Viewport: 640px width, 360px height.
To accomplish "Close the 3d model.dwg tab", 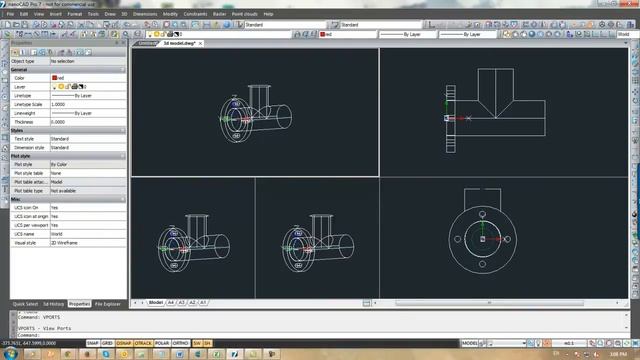I will 200,44.
